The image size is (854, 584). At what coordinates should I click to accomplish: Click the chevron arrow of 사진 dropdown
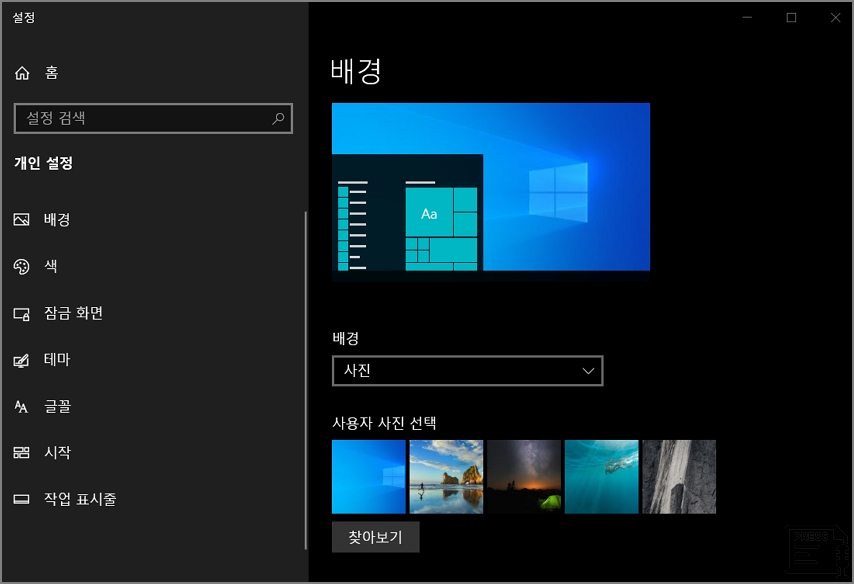[x=588, y=371]
